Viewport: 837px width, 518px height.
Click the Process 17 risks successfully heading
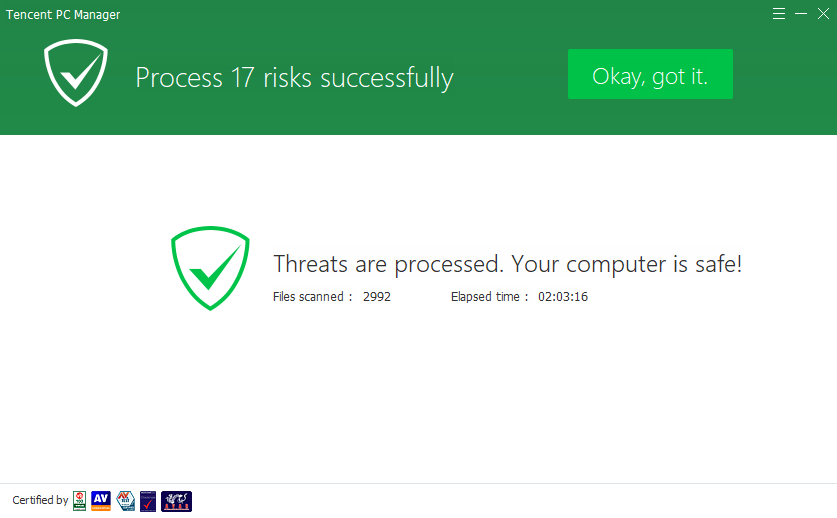295,78
